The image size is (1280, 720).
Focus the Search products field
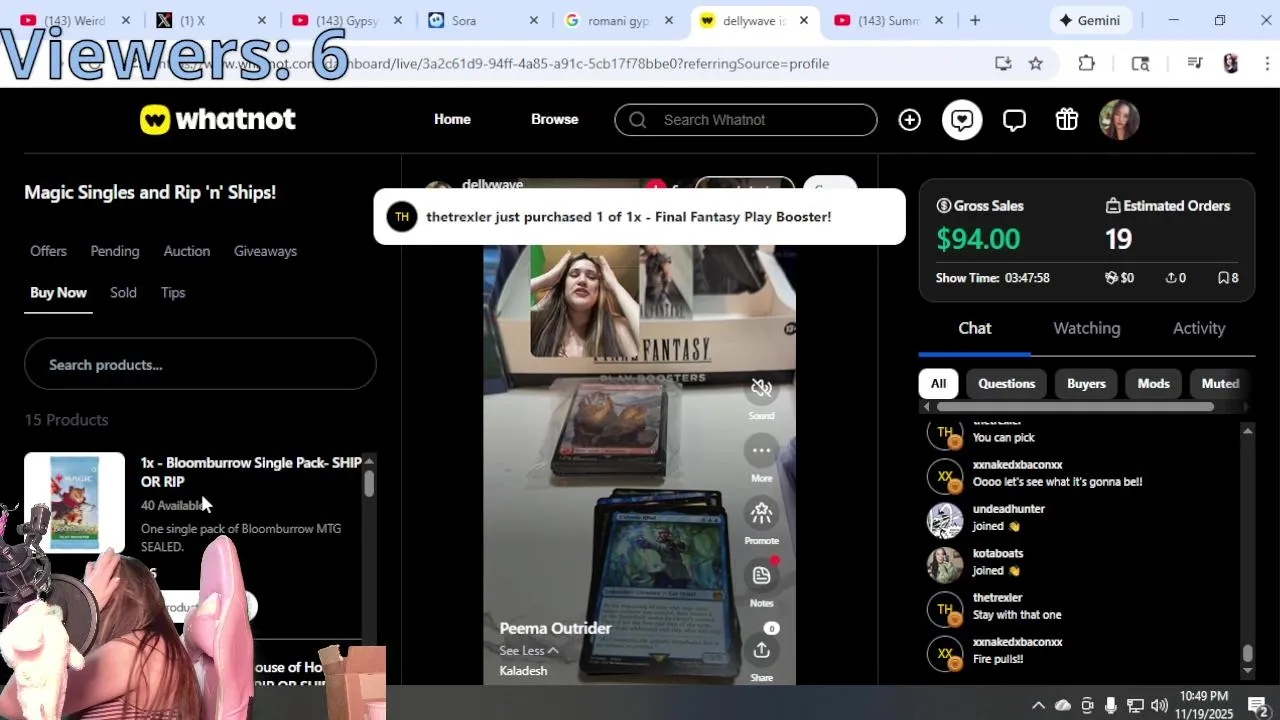(200, 364)
